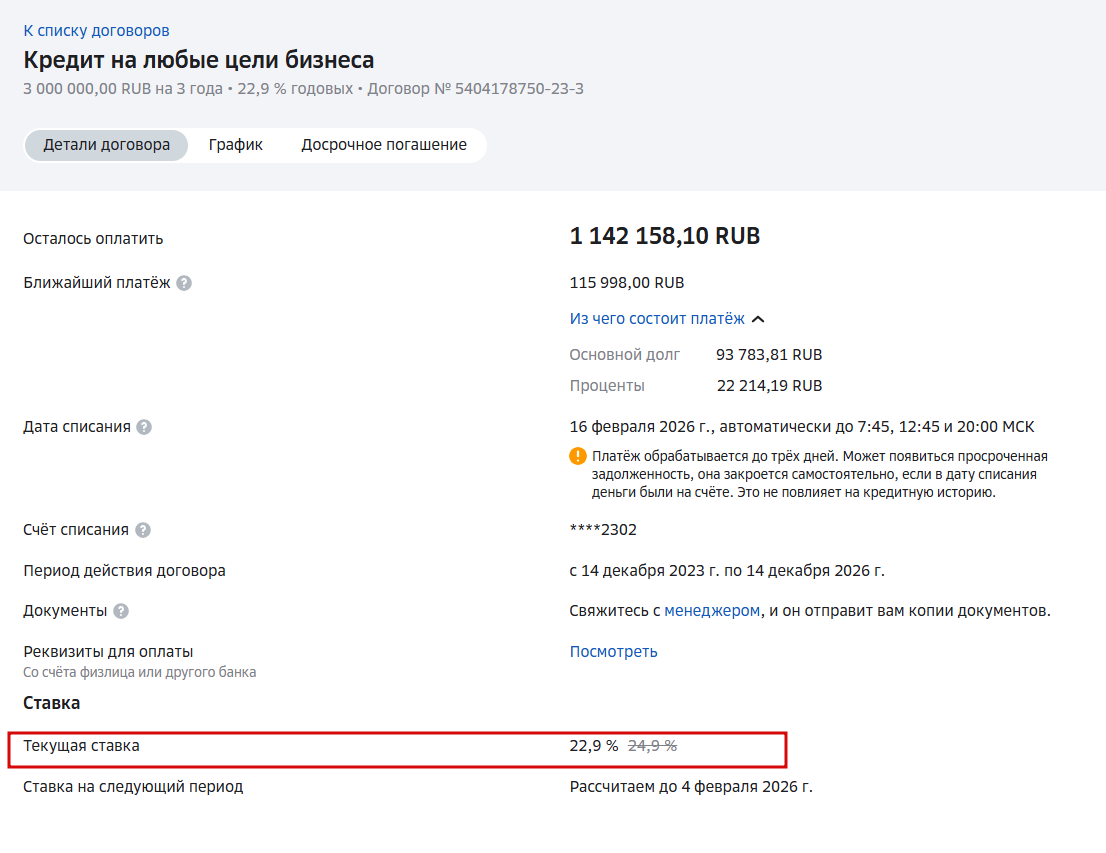This screenshot has width=1106, height=853.
Task: Click the Проценты amount 22 214,19 RUB
Action: (769, 386)
